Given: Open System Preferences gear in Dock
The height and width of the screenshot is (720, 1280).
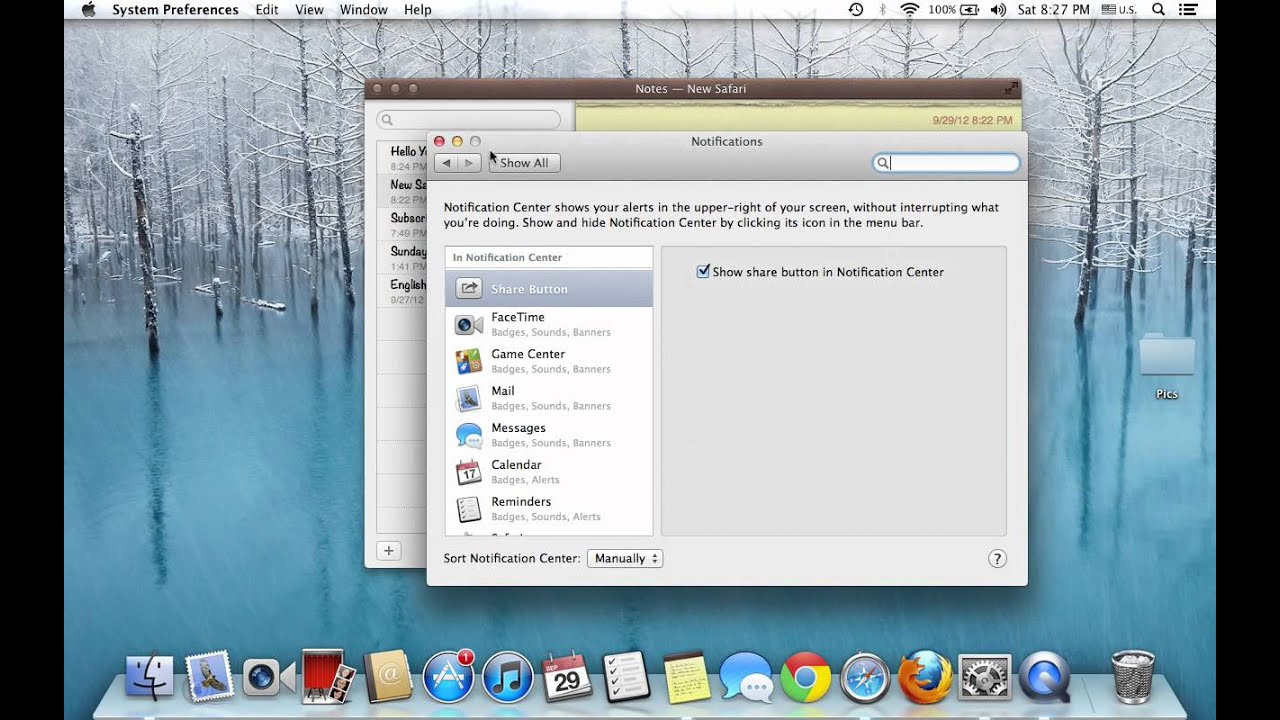Looking at the screenshot, I should pos(984,677).
